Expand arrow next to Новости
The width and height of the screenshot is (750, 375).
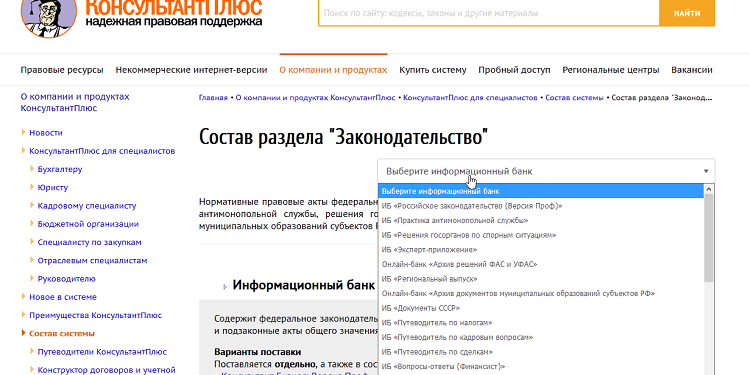click(23, 132)
